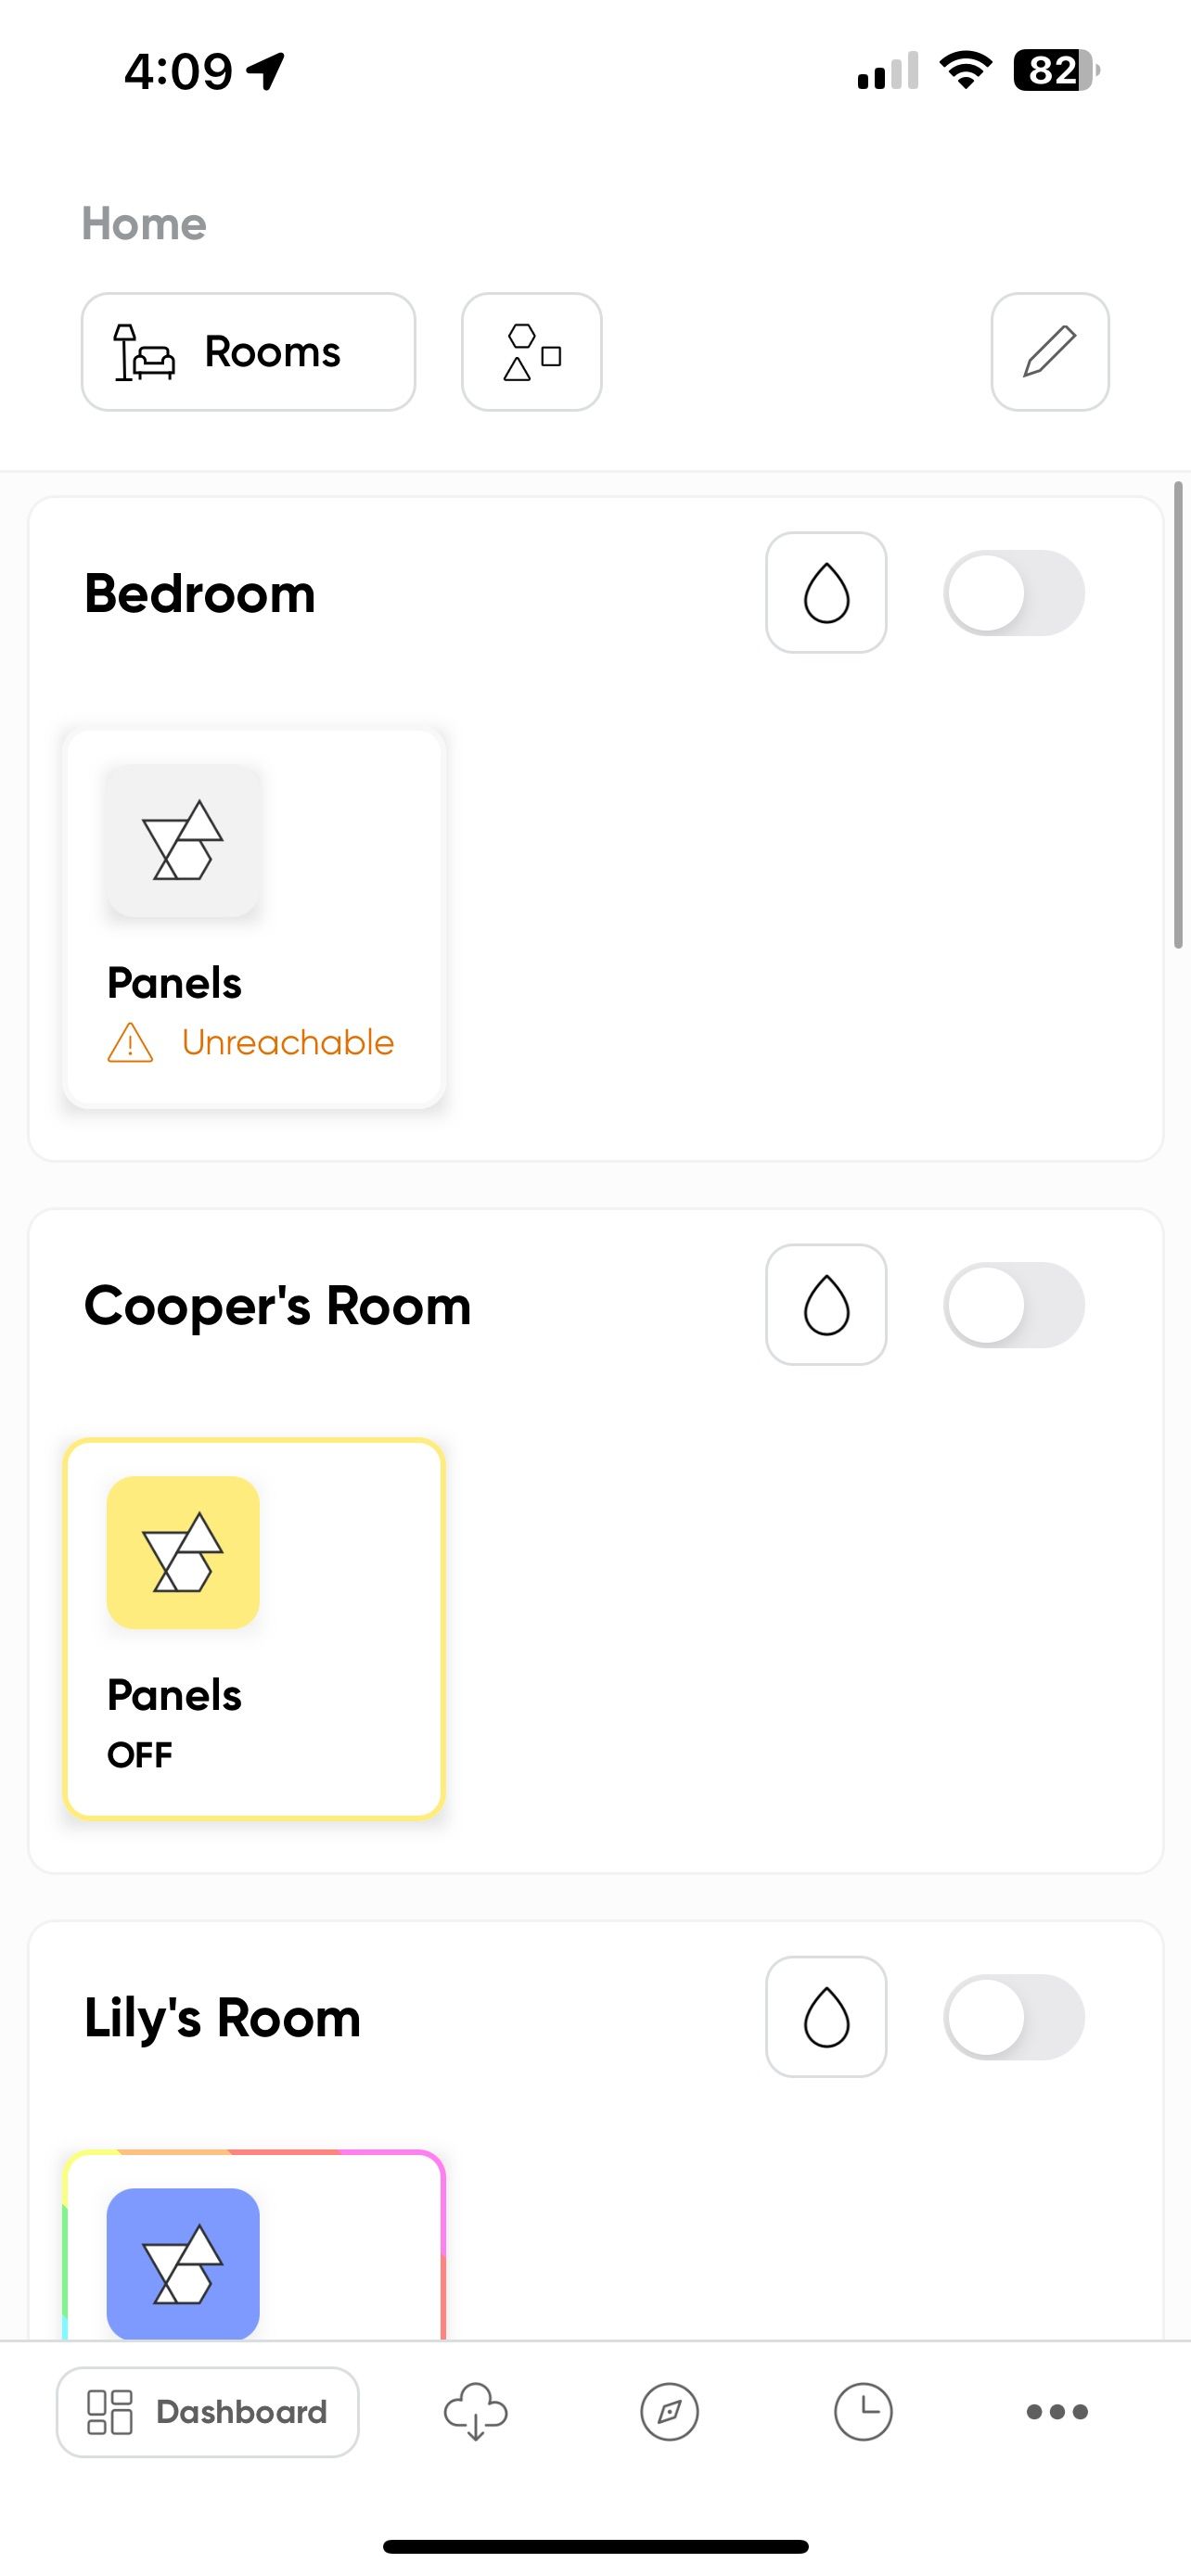
Task: Select the shapes grouping icon beside Rooms
Action: click(x=531, y=352)
